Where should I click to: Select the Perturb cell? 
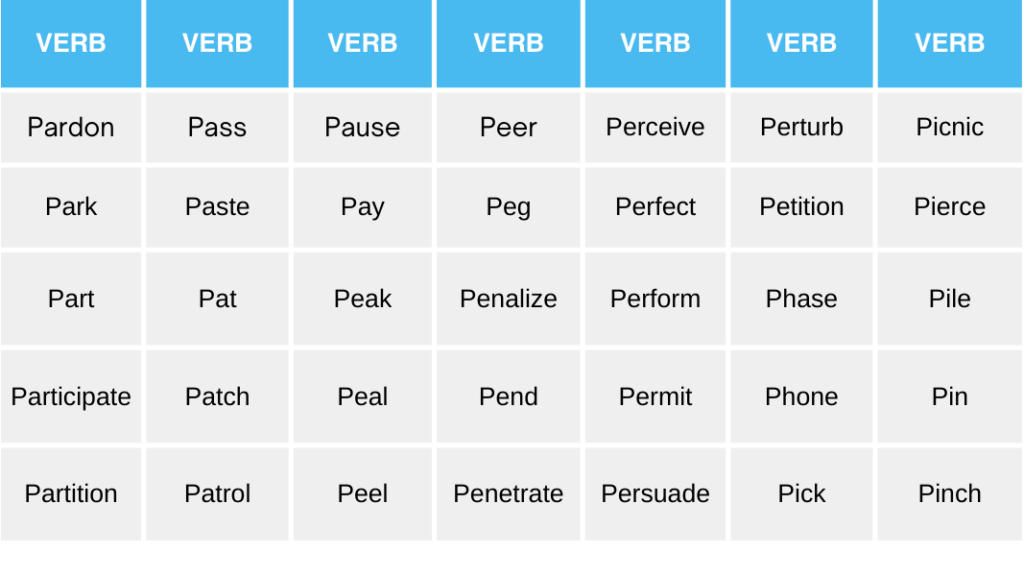pyautogui.click(x=801, y=127)
